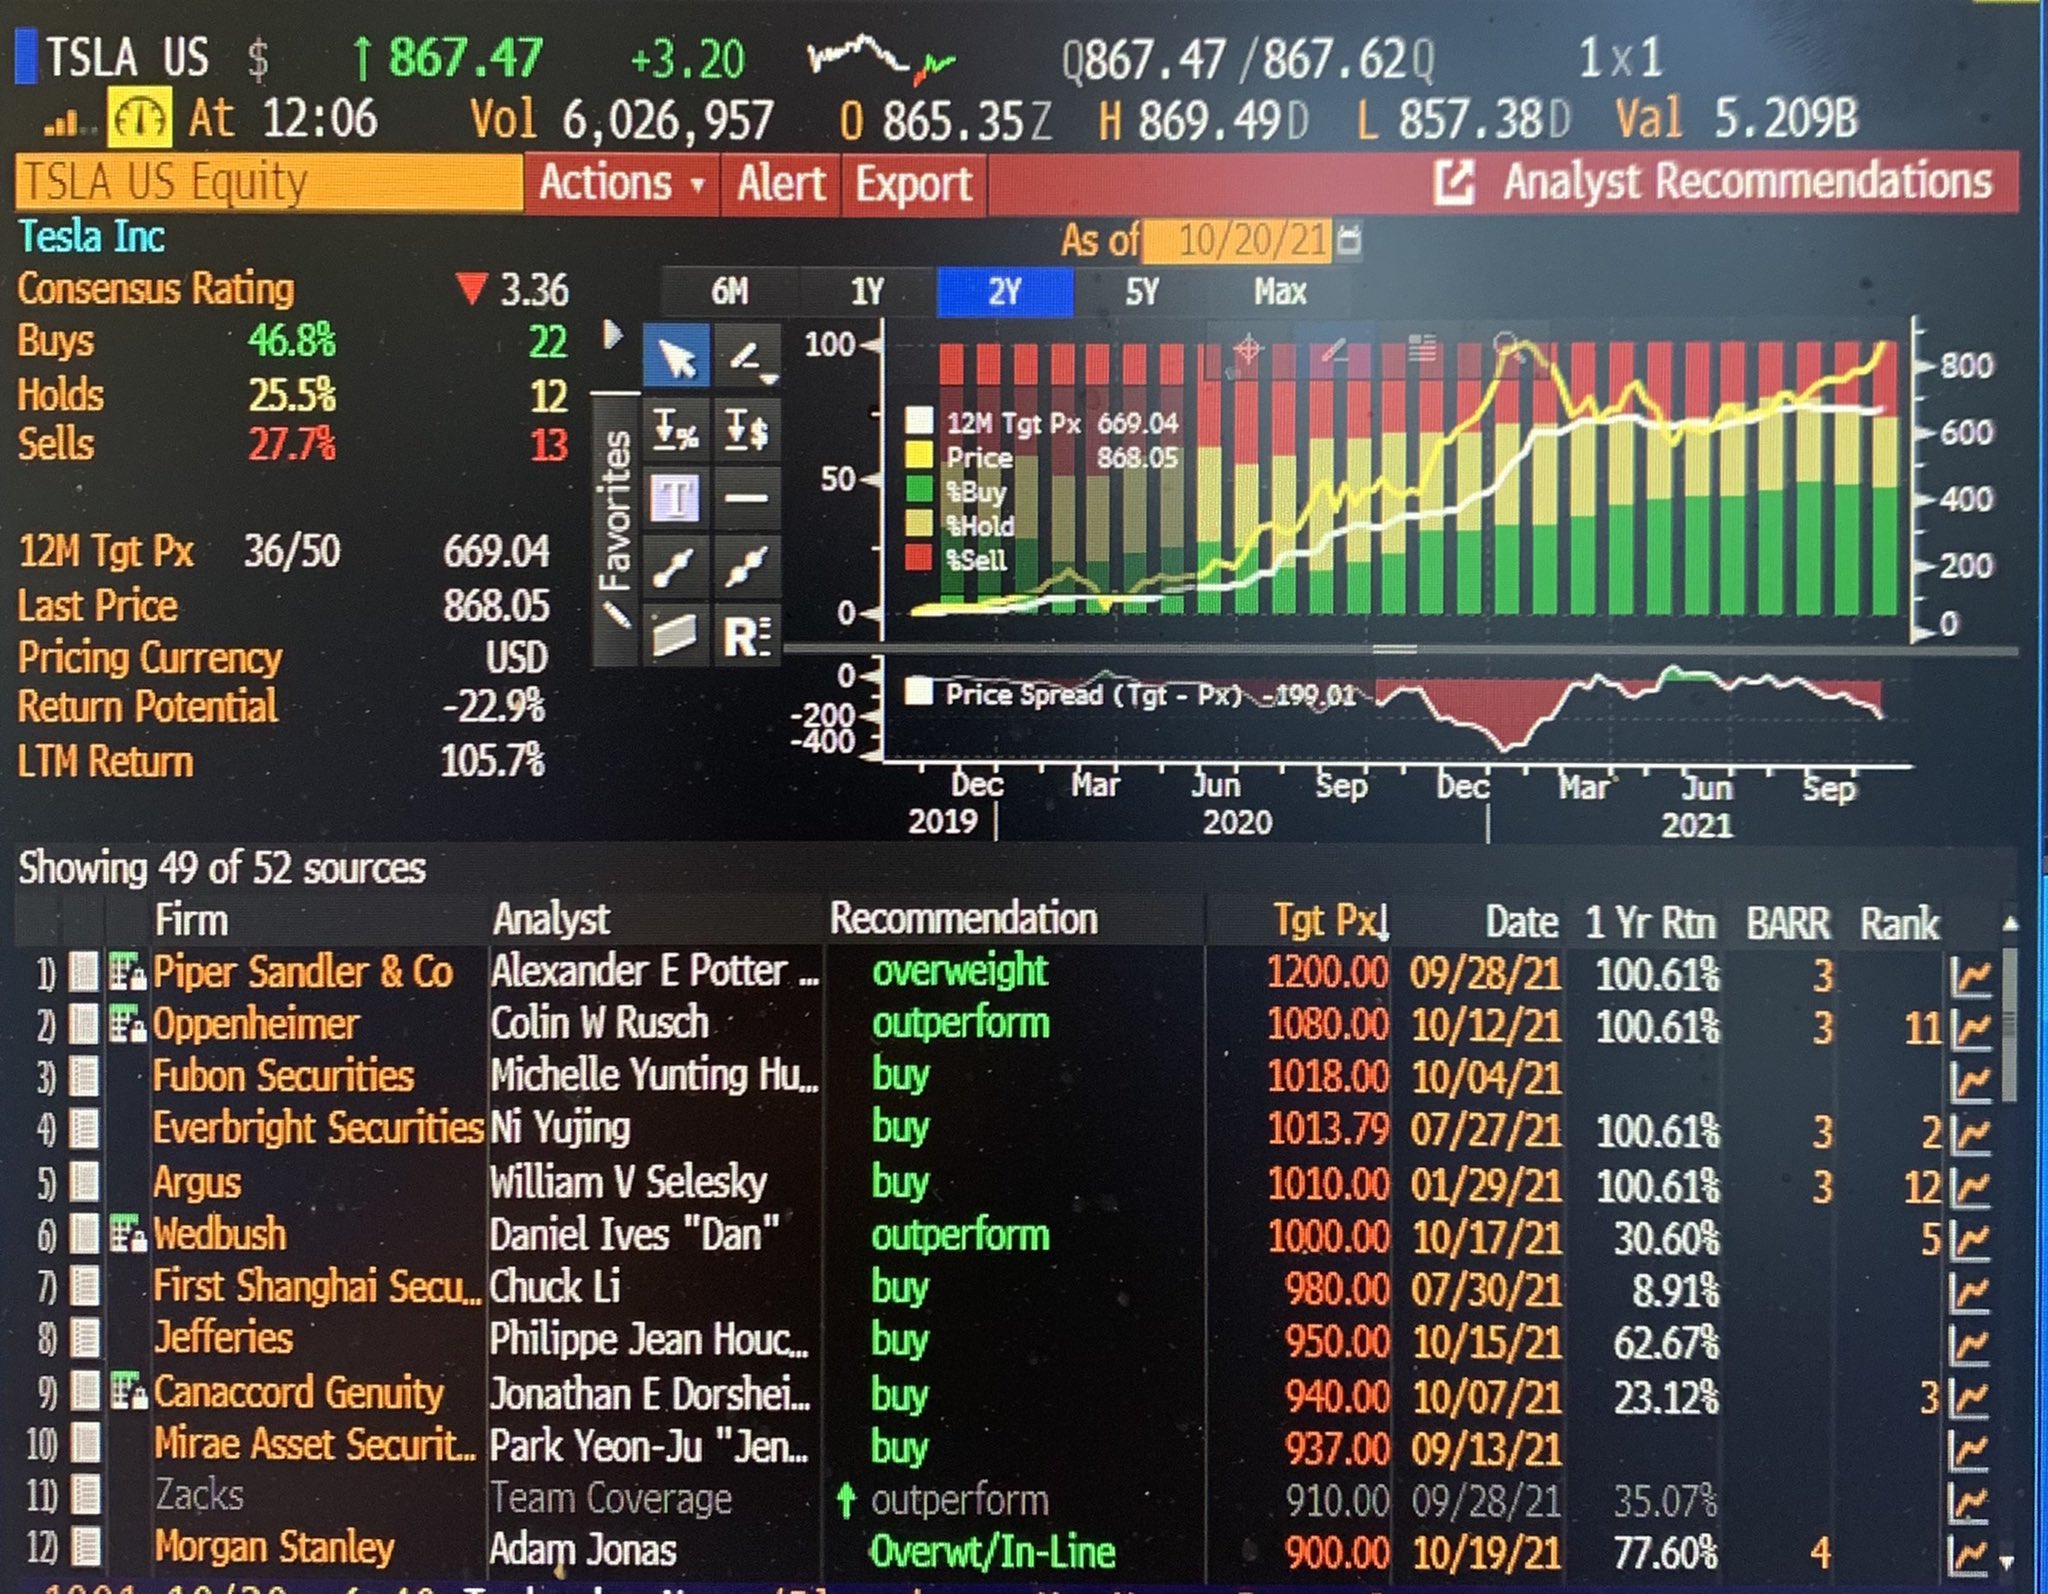Click the Alert button
Viewport: 2048px width, 1594px height.
(781, 184)
